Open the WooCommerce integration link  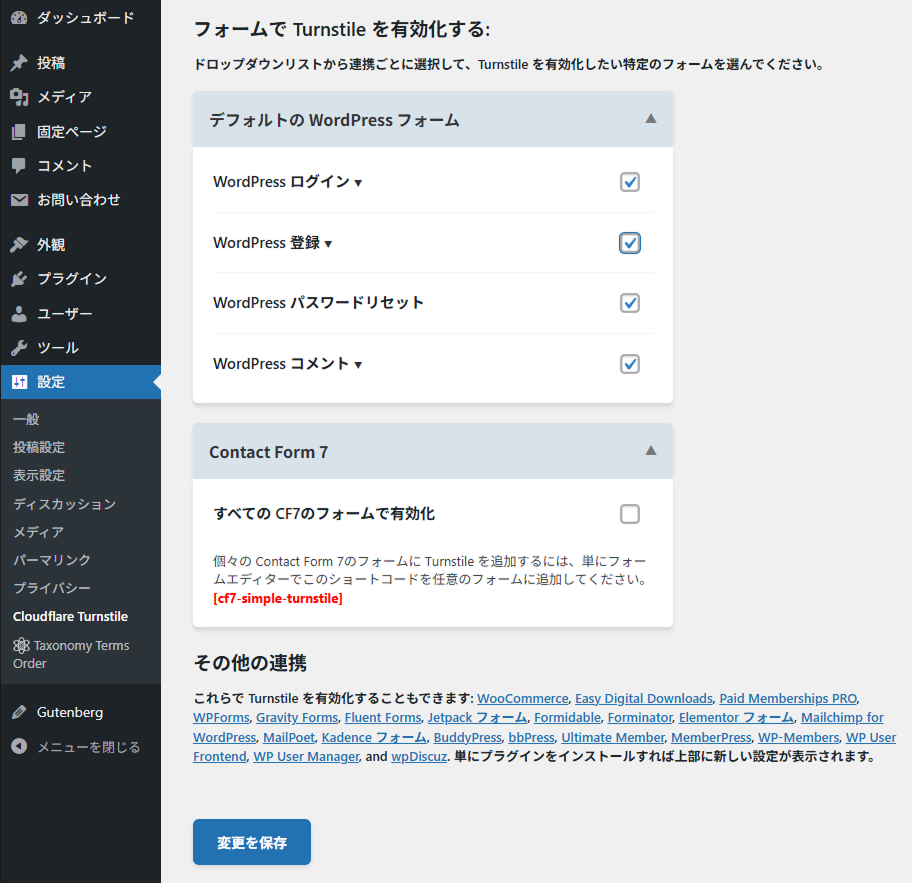click(x=522, y=698)
